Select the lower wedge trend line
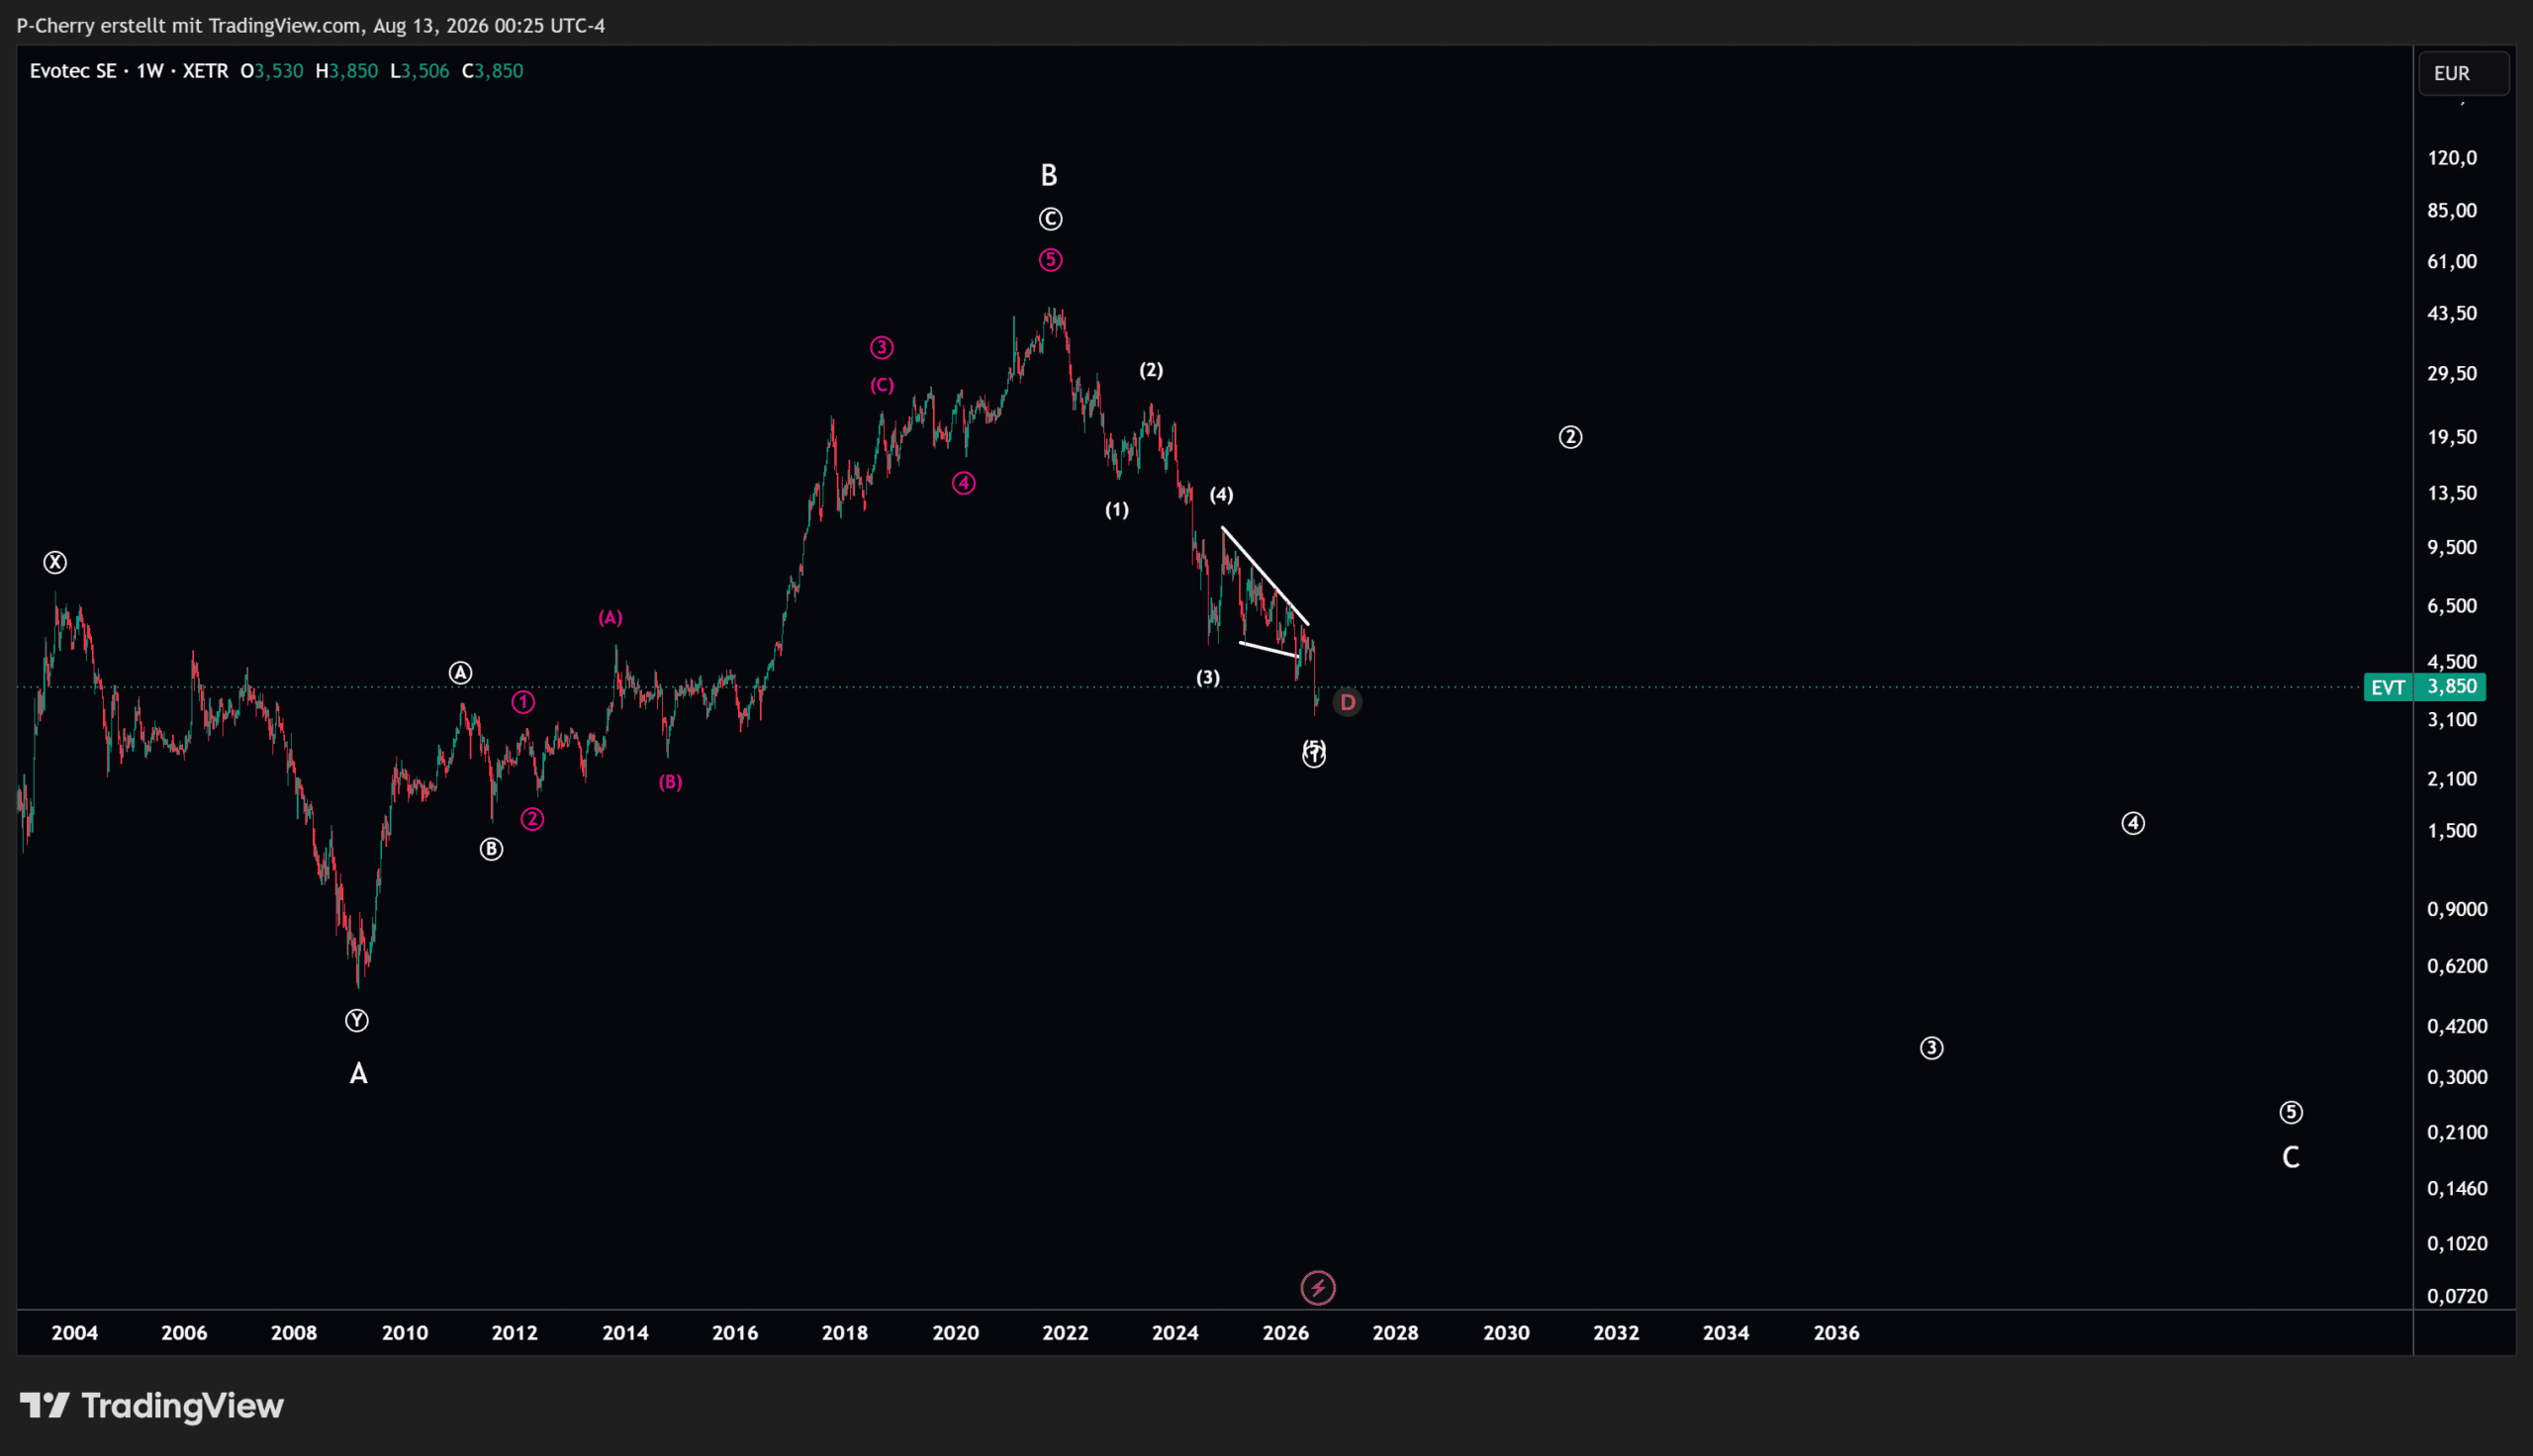This screenshot has width=2533, height=1456. coord(1268,649)
